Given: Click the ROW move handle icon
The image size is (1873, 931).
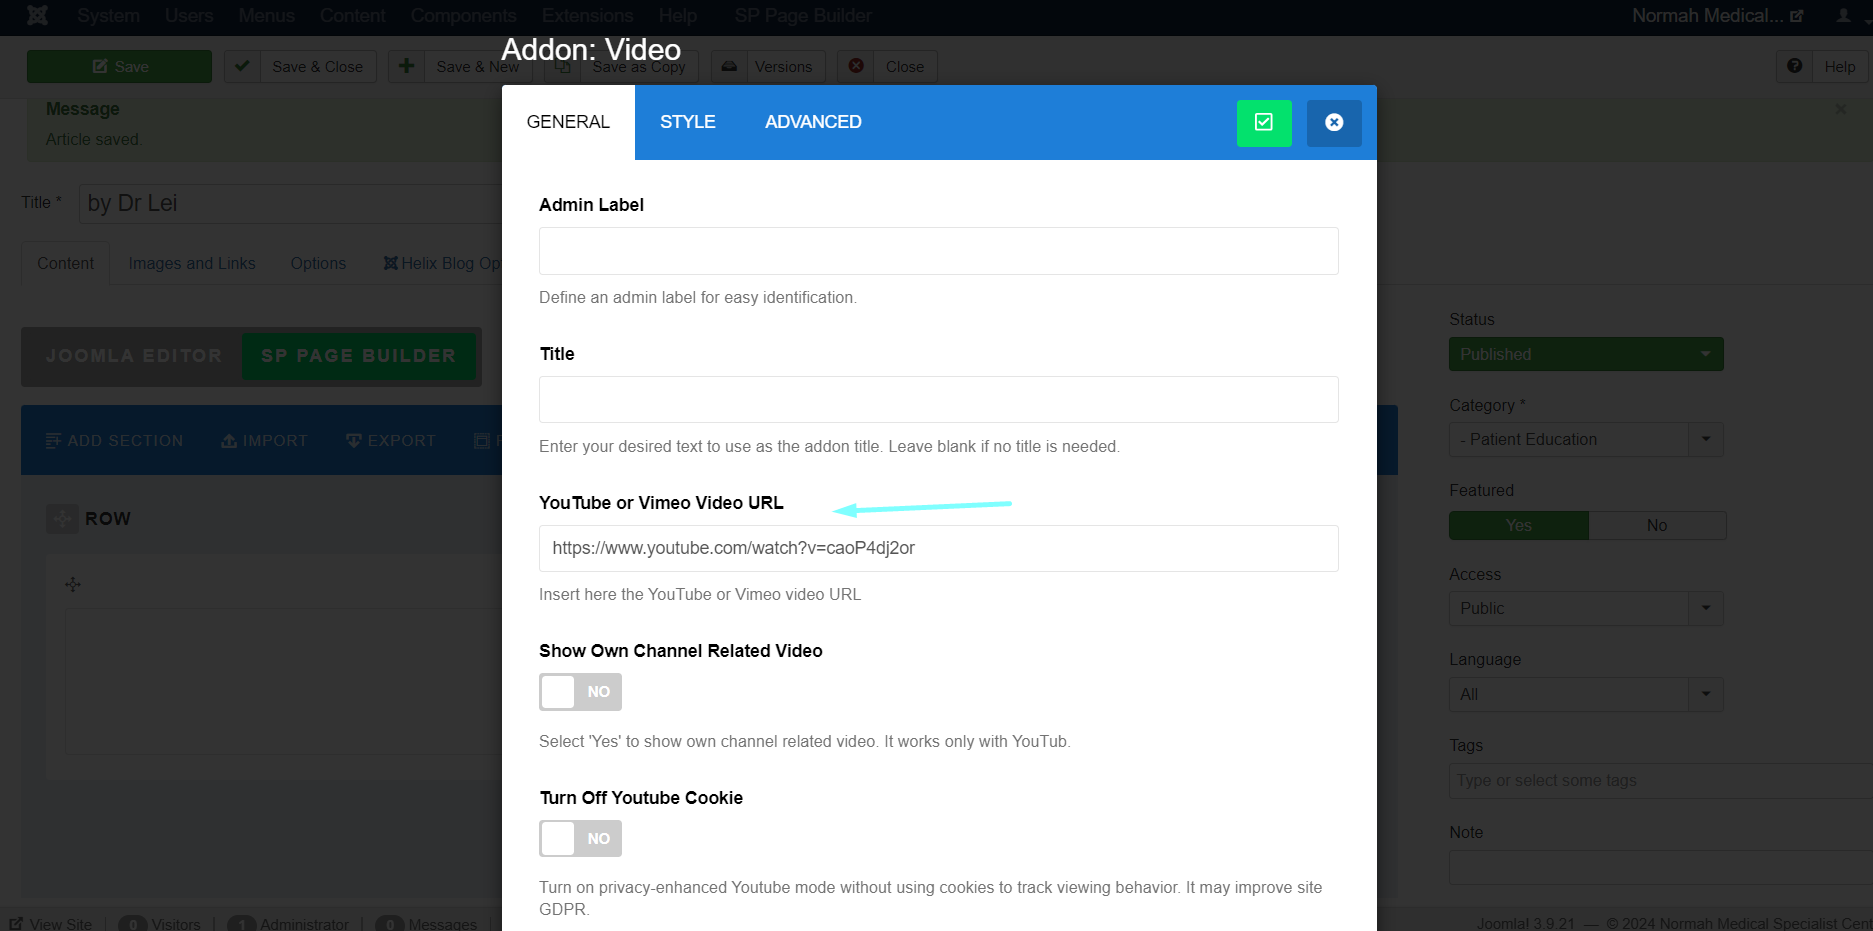Looking at the screenshot, I should [62, 519].
